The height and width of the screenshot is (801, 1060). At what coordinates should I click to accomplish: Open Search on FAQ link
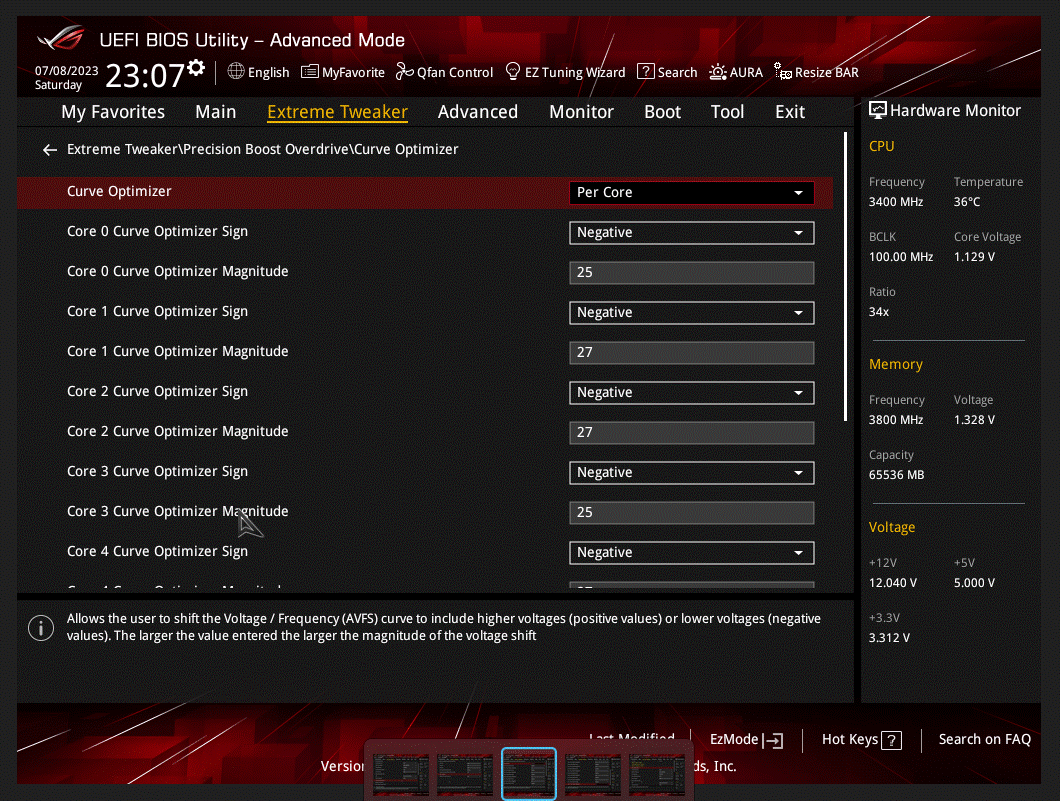984,739
